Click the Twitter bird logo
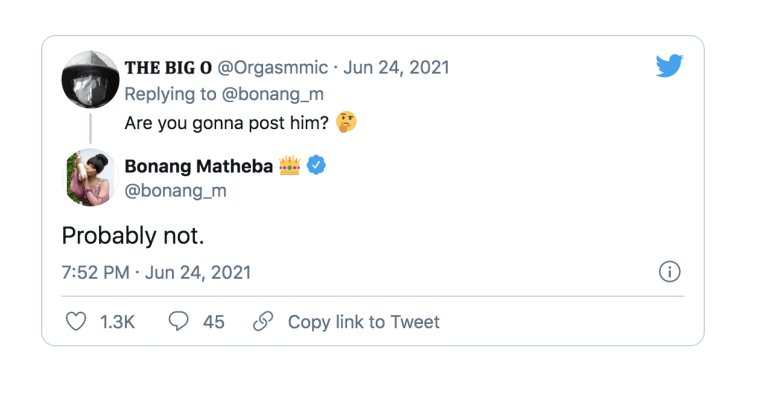770x397 pixels. [669, 66]
